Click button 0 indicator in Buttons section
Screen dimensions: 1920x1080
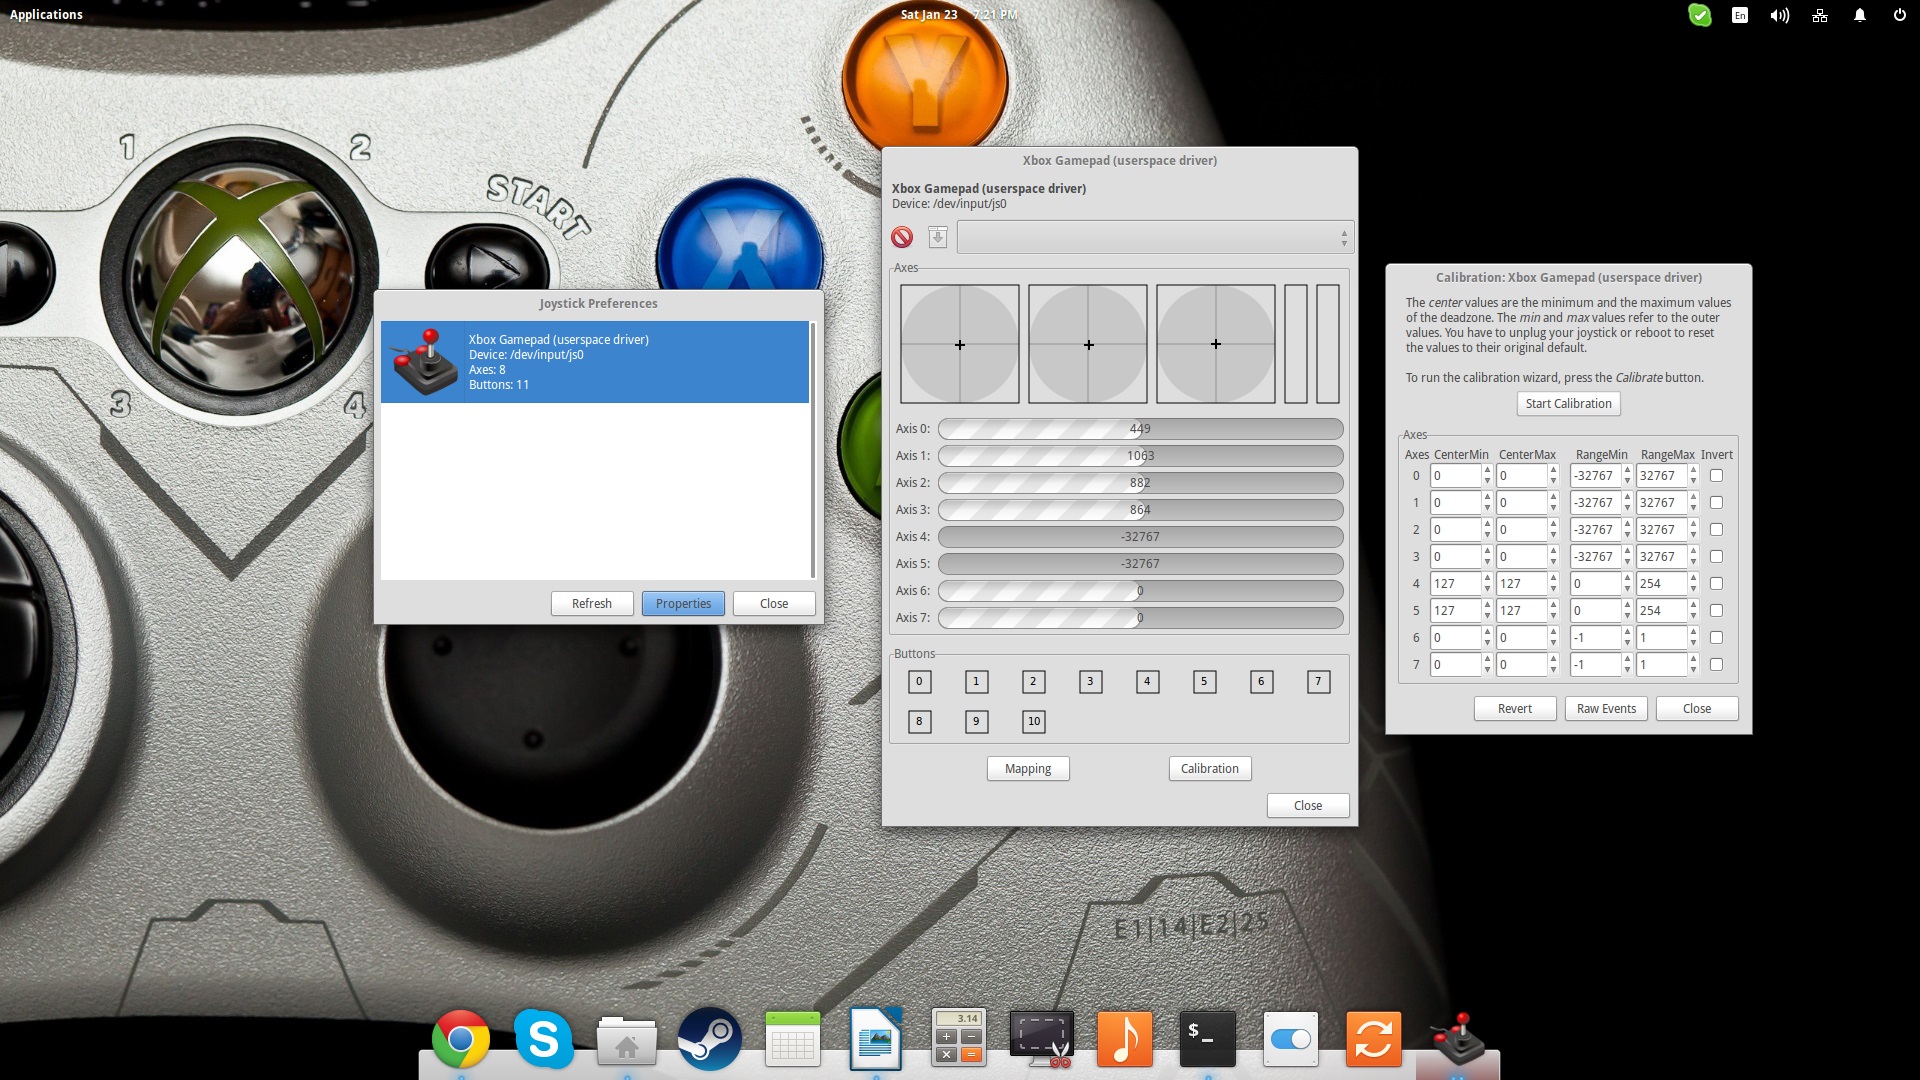(919, 681)
